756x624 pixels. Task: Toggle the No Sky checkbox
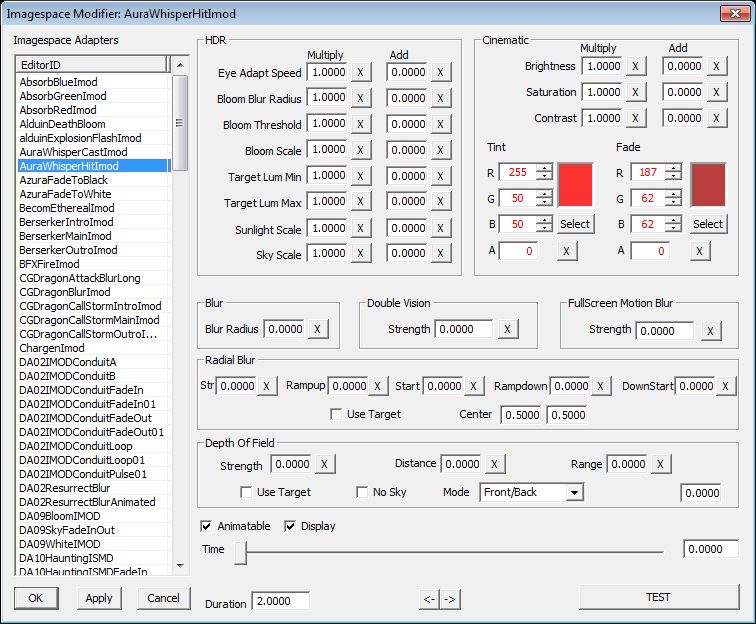click(362, 492)
